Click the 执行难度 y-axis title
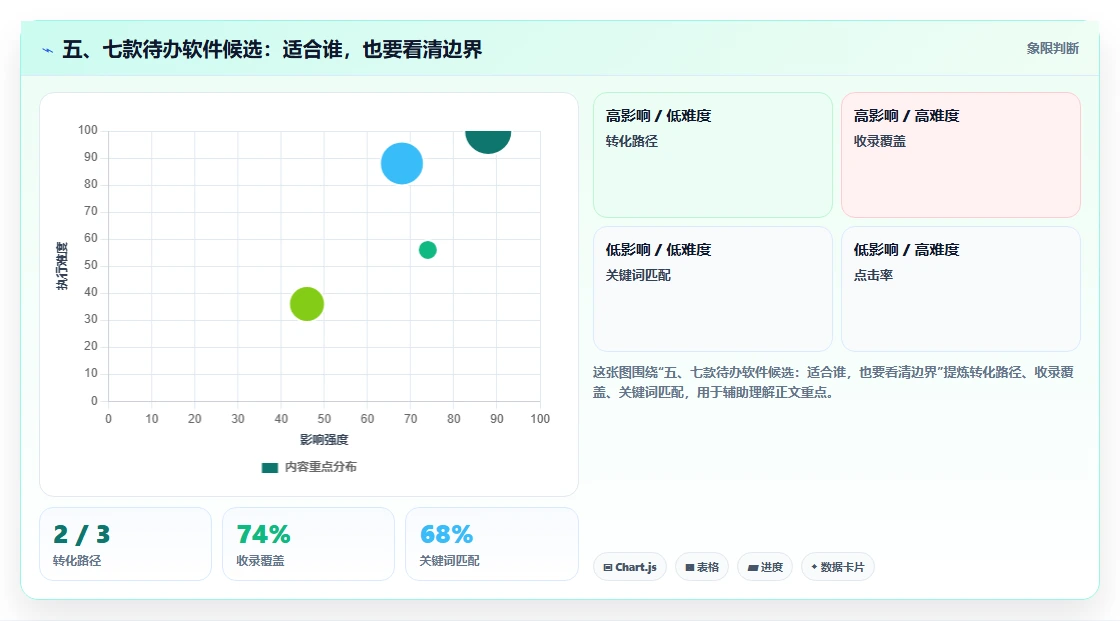Screen dimensions: 1120x621 (62, 266)
